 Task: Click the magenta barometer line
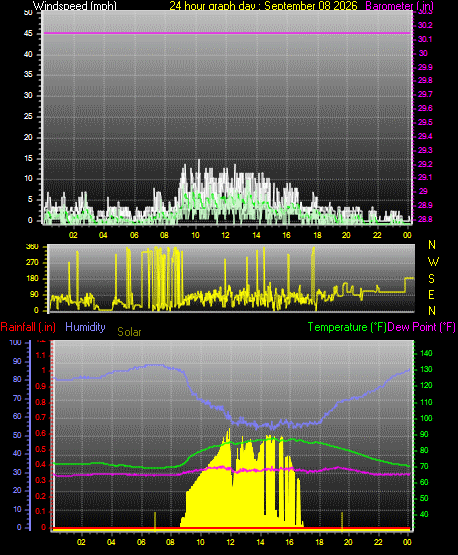tap(227, 33)
